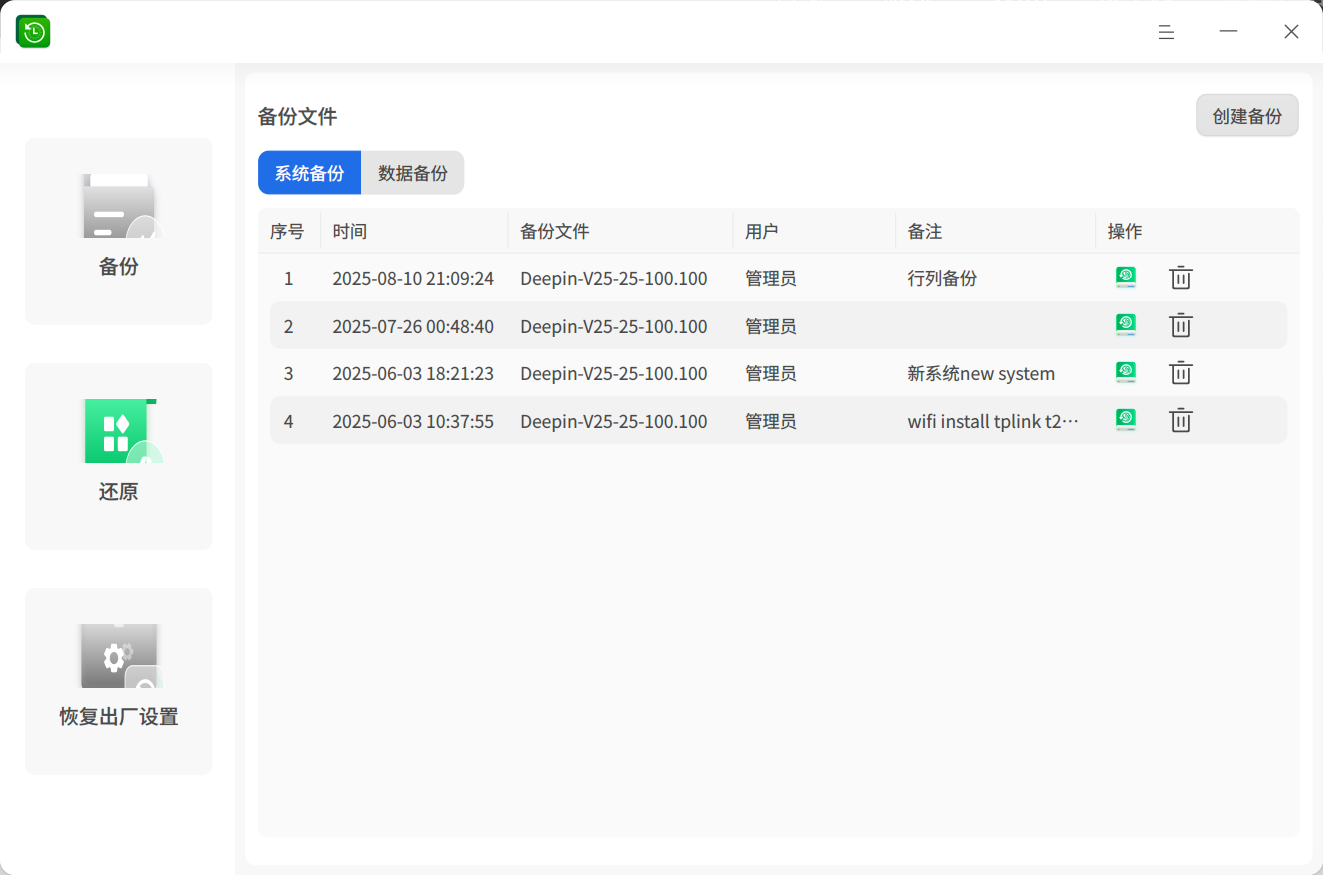The height and width of the screenshot is (875, 1323).
Task: Switch to the 数据备份 tab
Action: tap(413, 173)
